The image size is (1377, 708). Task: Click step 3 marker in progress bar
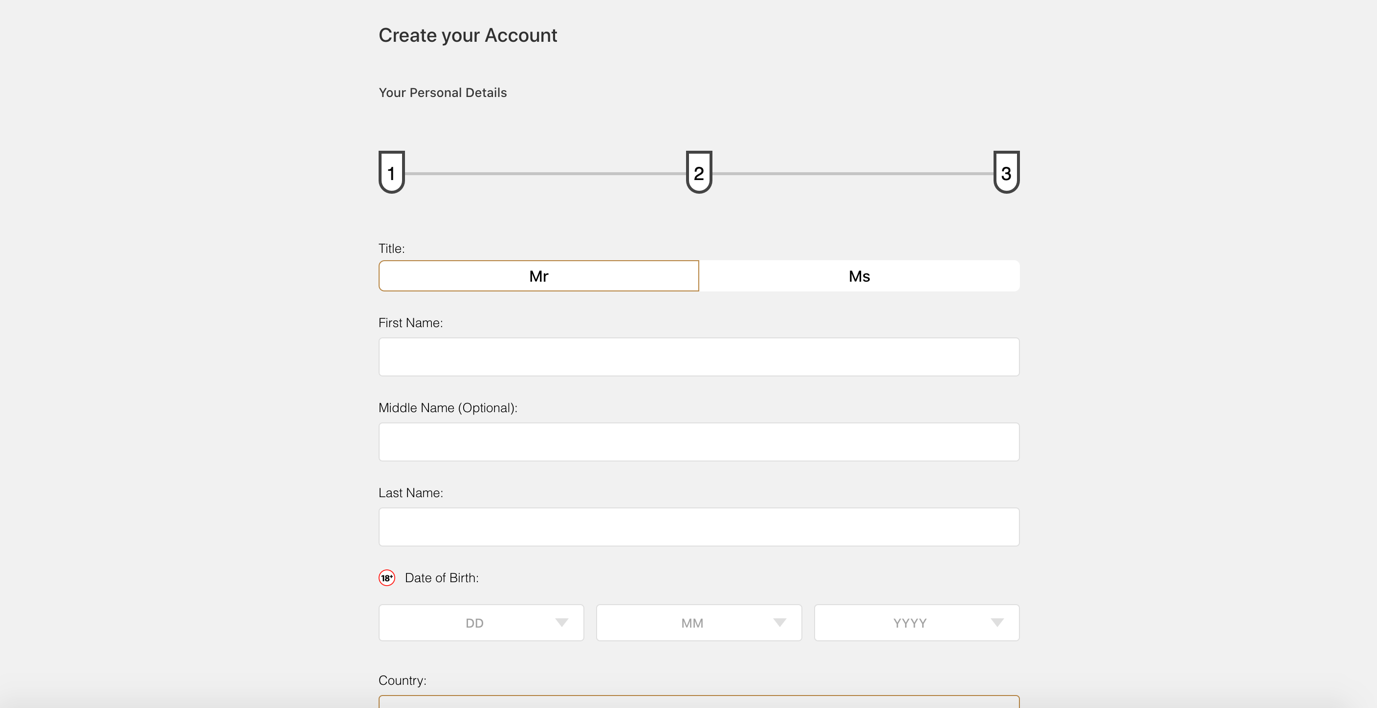[x=1006, y=172]
